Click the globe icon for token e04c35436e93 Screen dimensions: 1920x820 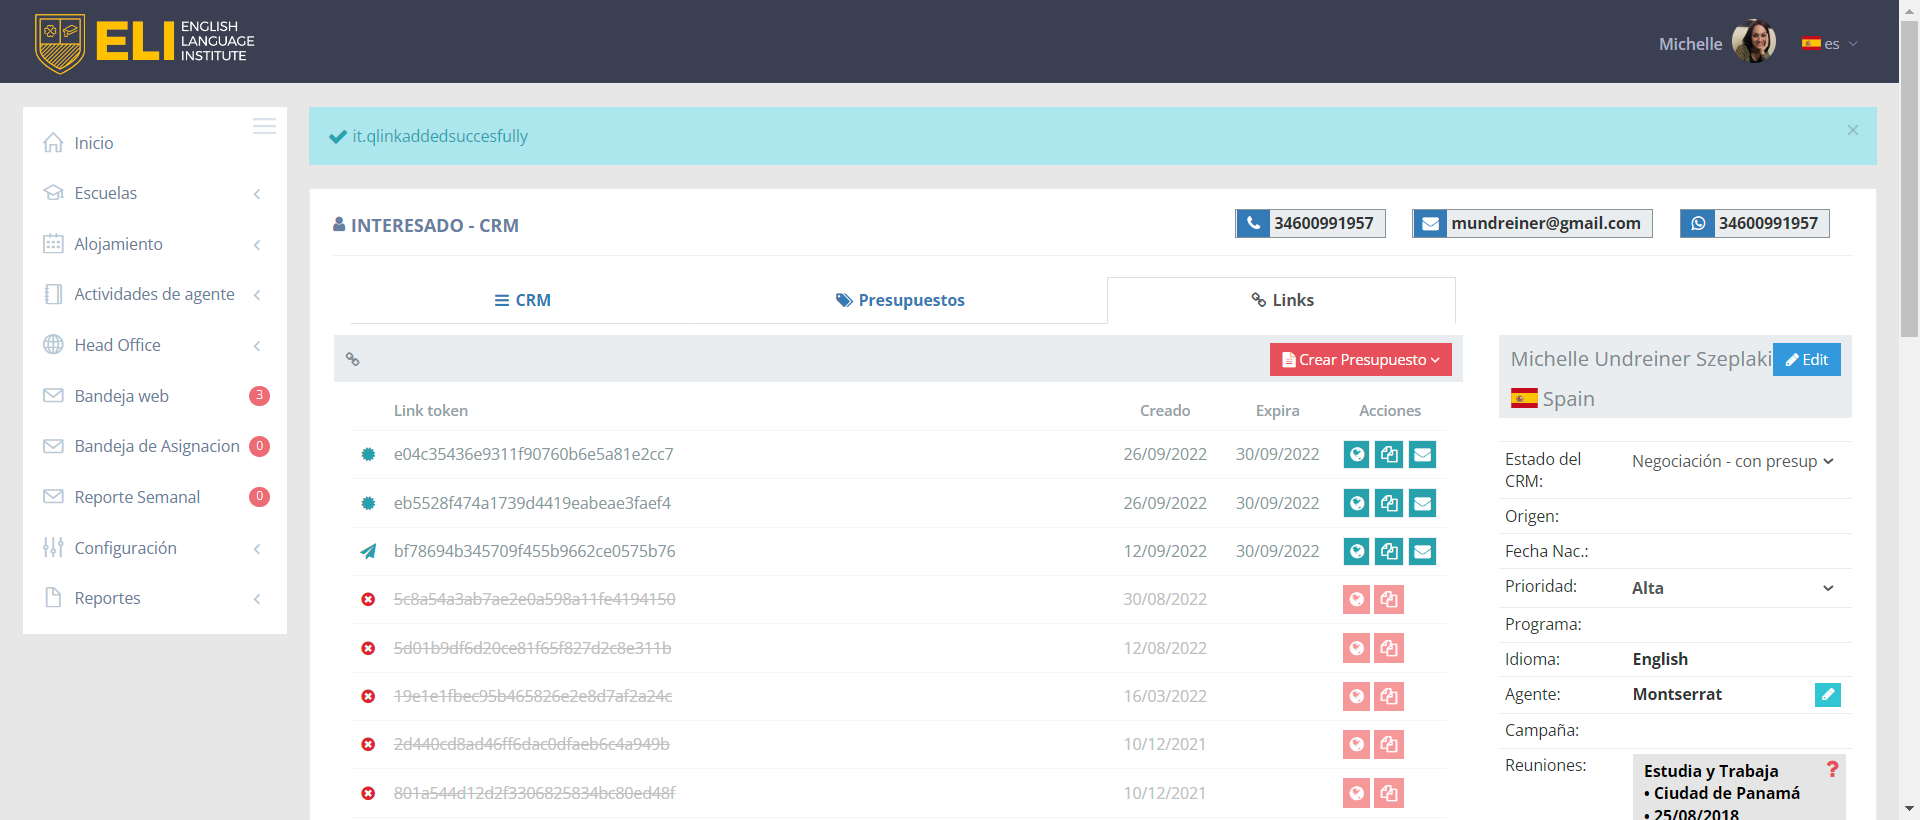1356,455
